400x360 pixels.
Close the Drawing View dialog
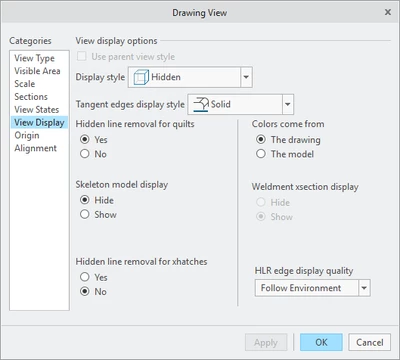pyautogui.click(x=388, y=12)
